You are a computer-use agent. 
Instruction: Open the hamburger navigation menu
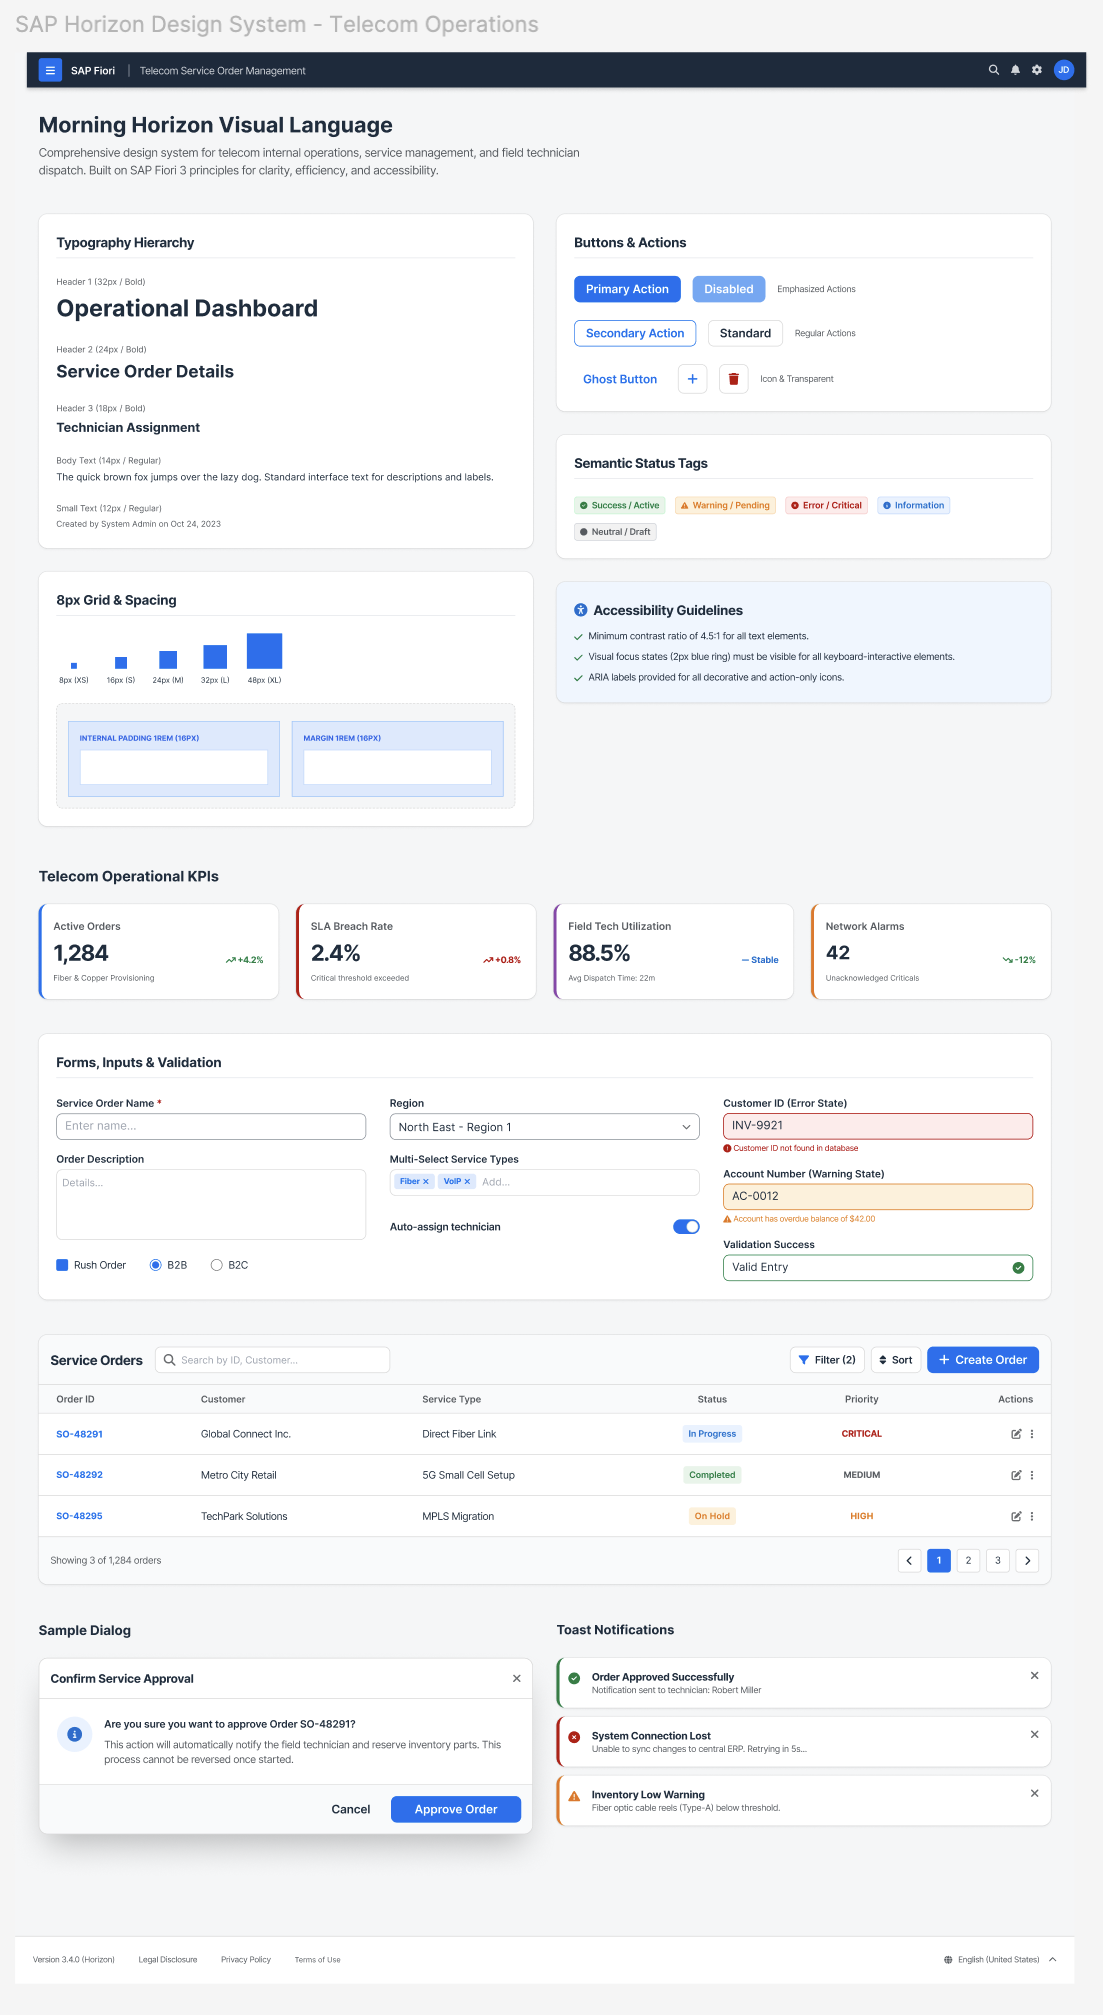click(50, 70)
